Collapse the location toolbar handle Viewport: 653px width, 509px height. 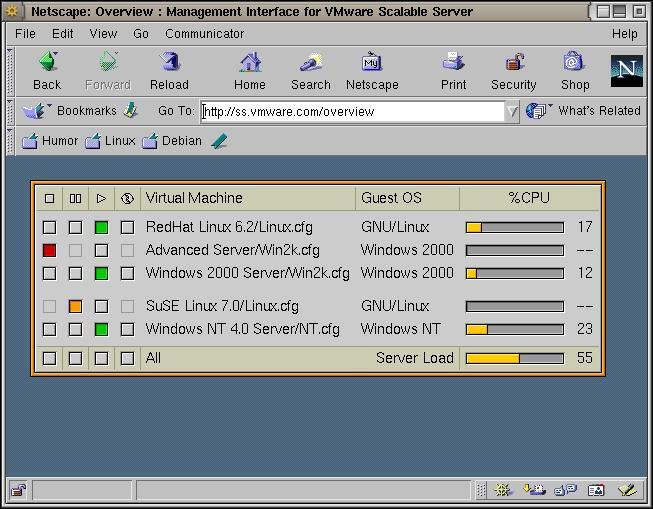[x=10, y=111]
